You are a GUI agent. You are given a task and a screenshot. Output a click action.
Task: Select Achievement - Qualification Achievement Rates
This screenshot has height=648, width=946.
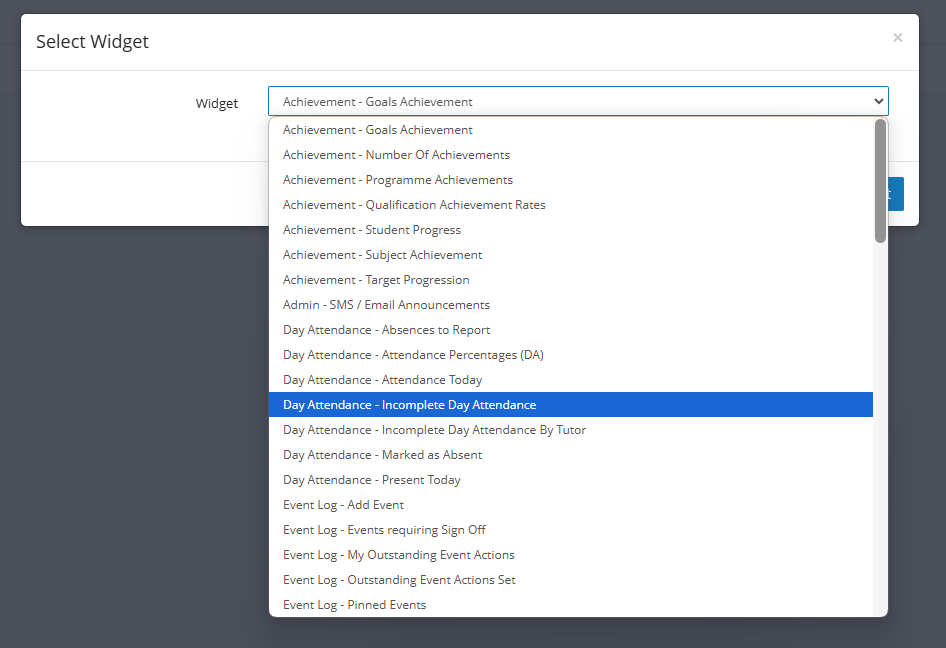tap(571, 205)
